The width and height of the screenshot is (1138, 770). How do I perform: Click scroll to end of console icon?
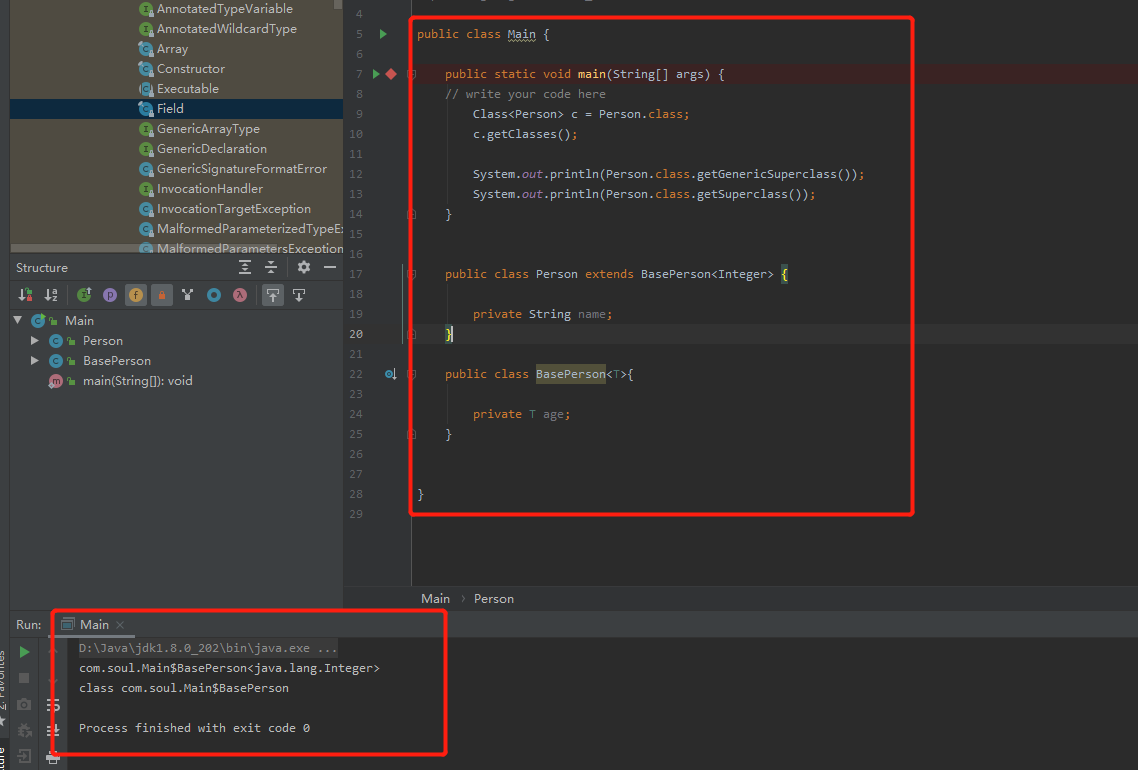[x=53, y=730]
